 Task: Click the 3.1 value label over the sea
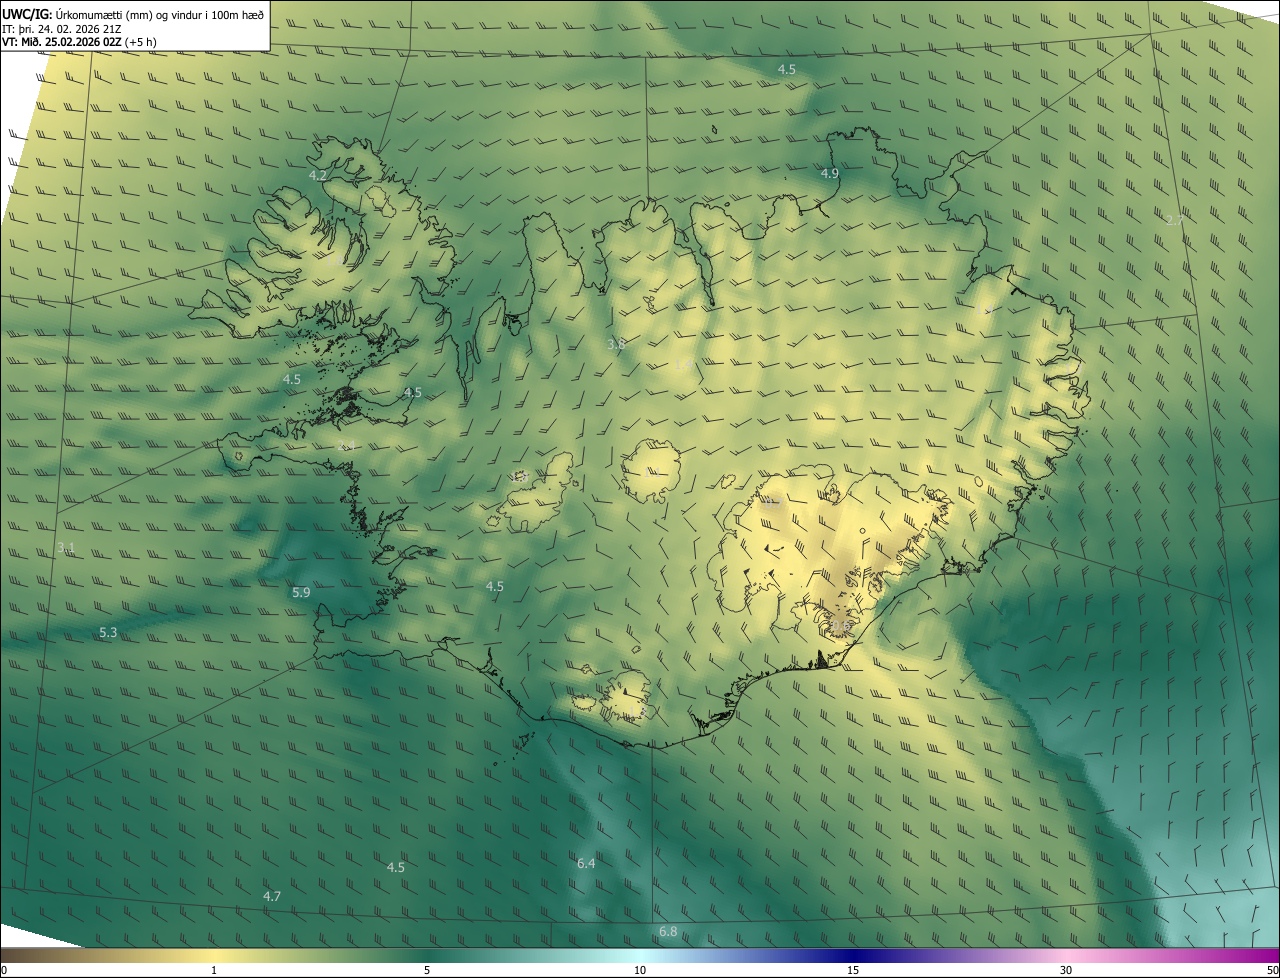[66, 547]
